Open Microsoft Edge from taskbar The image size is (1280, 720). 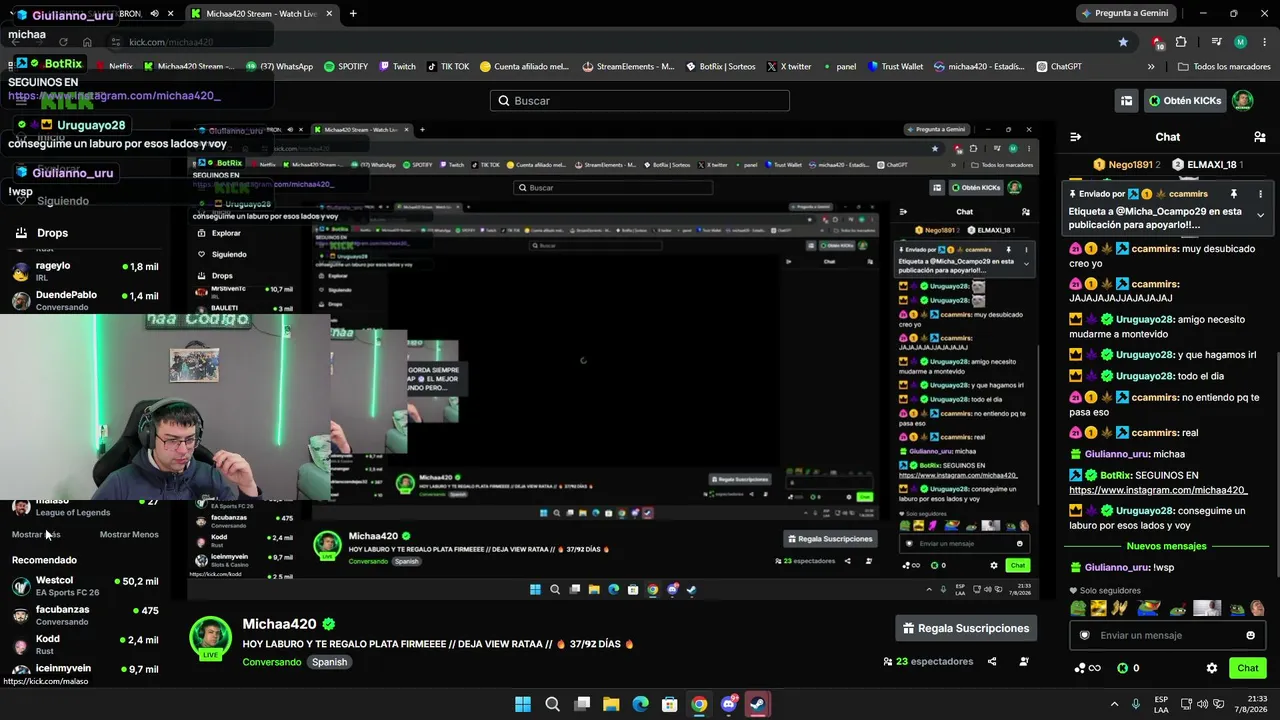pos(640,704)
